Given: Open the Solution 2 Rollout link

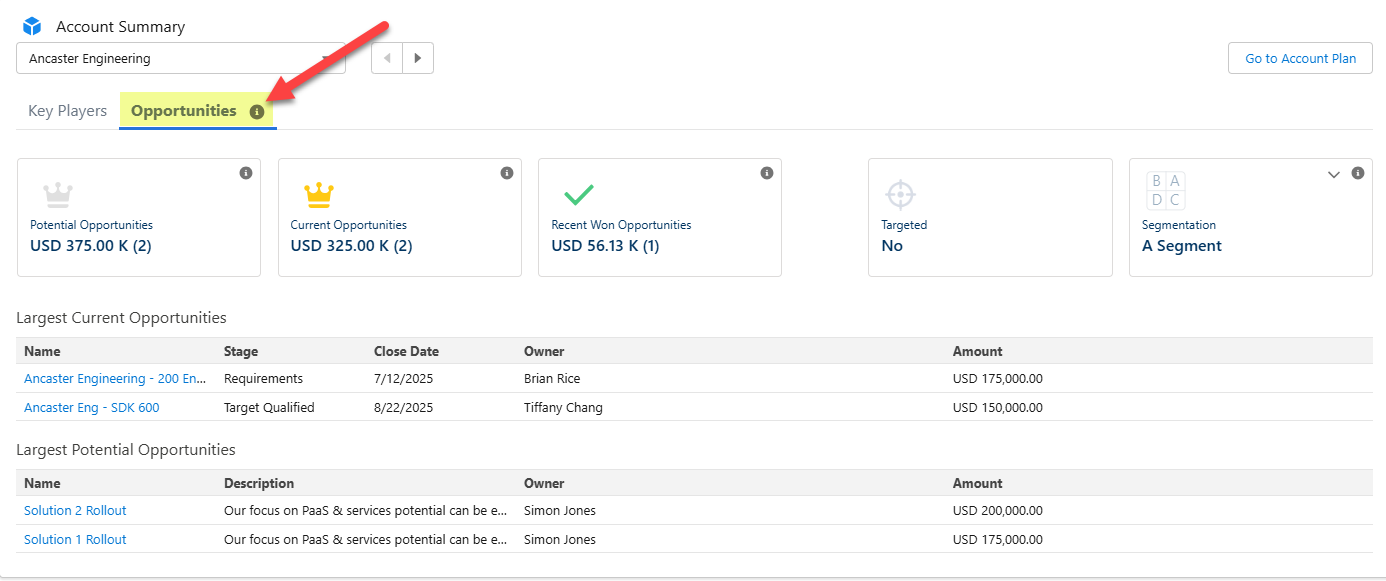Looking at the screenshot, I should point(75,510).
